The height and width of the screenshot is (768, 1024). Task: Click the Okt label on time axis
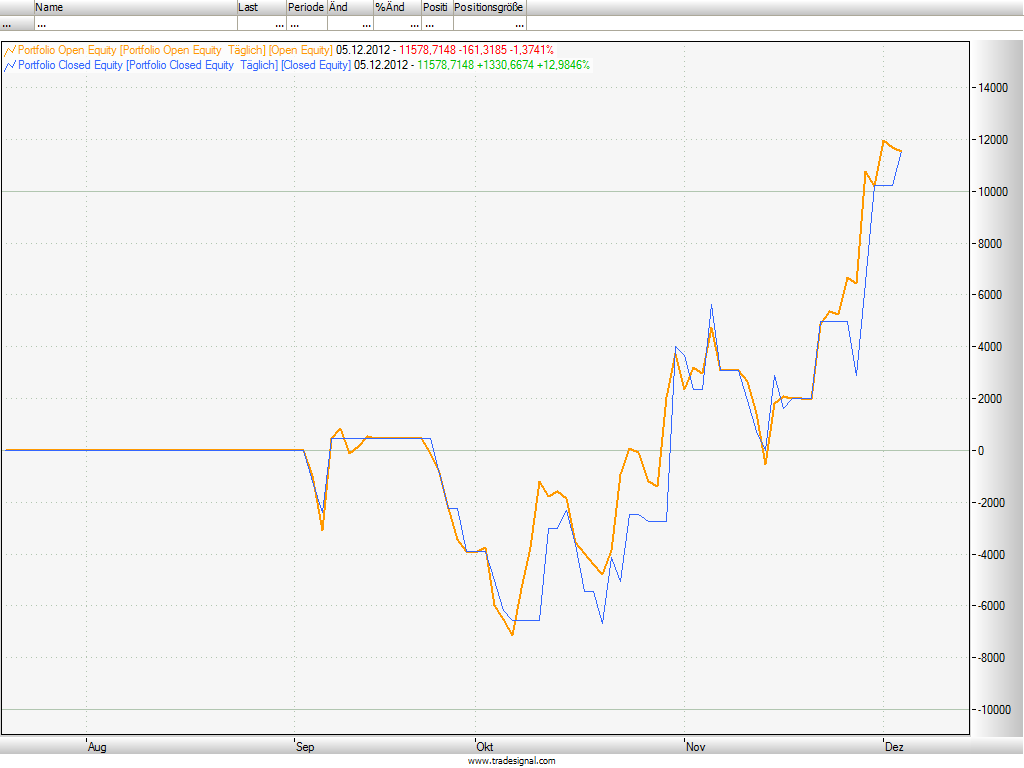pos(485,747)
